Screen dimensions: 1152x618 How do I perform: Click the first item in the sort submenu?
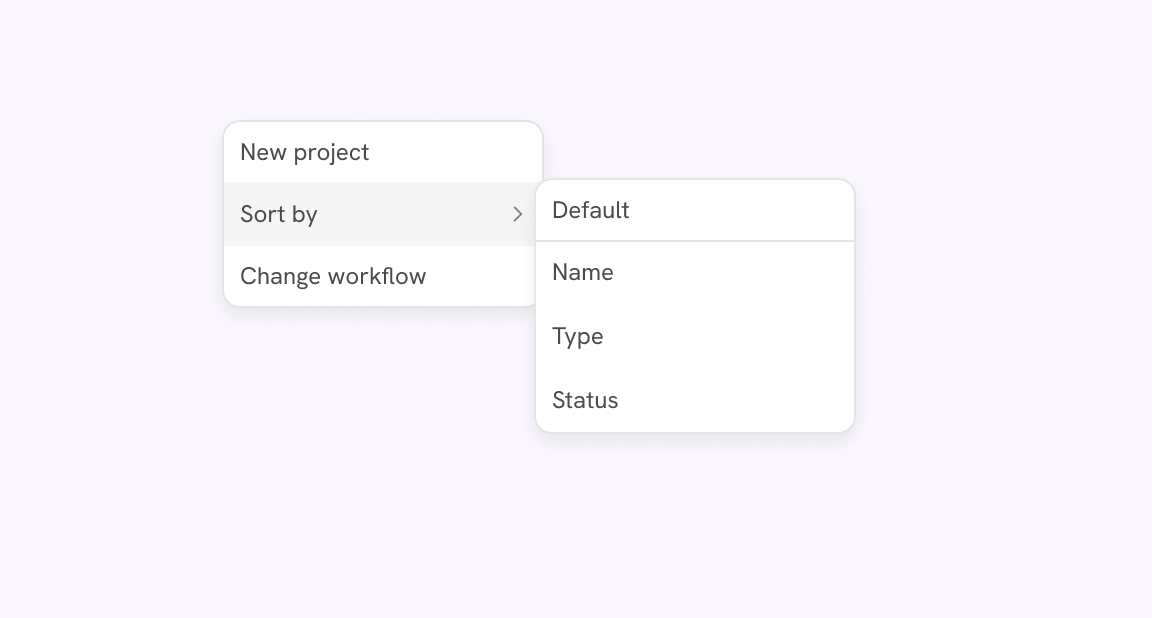[x=694, y=210]
